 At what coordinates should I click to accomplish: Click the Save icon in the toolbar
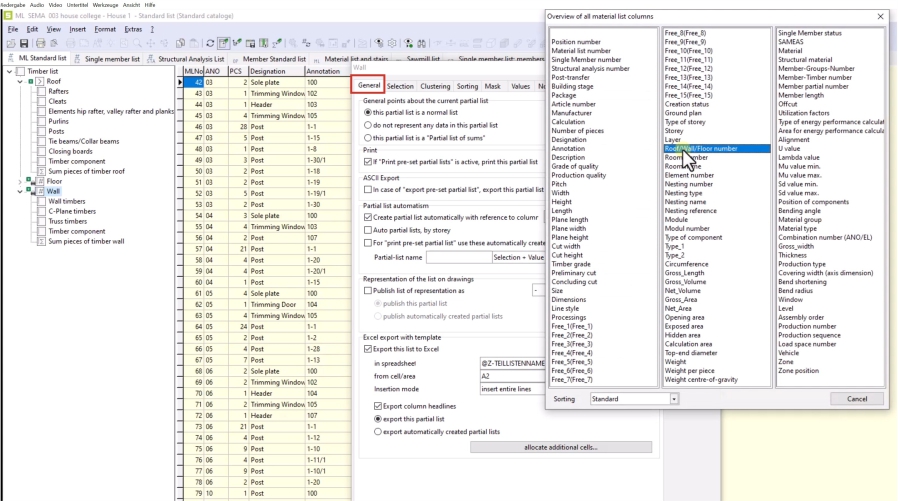[25, 45]
